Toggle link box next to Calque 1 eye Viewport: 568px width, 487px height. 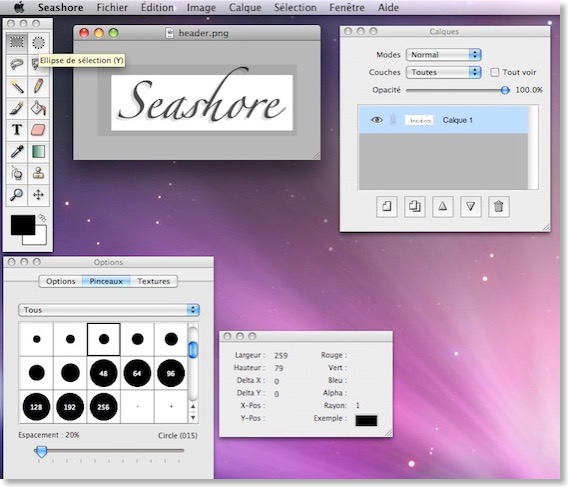tap(393, 120)
